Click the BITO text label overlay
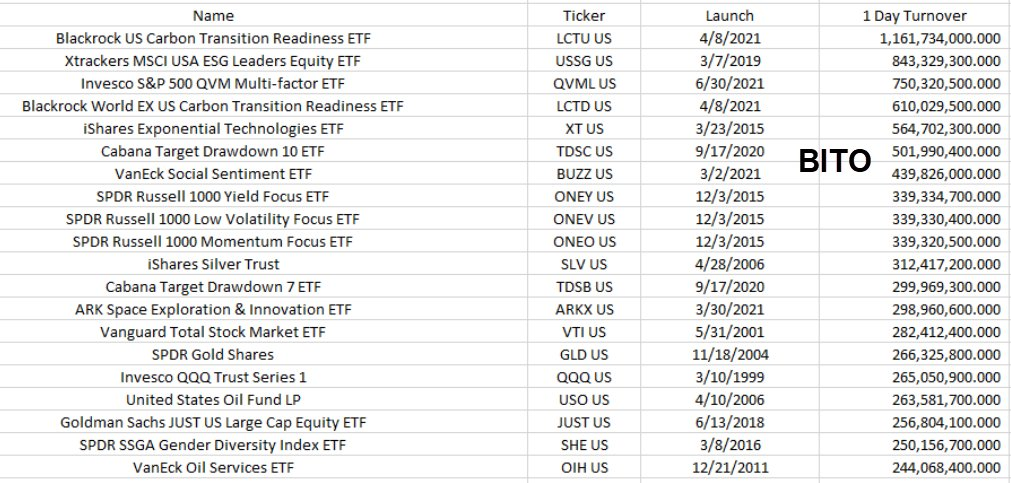Image resolution: width=1011 pixels, height=483 pixels. coord(835,161)
